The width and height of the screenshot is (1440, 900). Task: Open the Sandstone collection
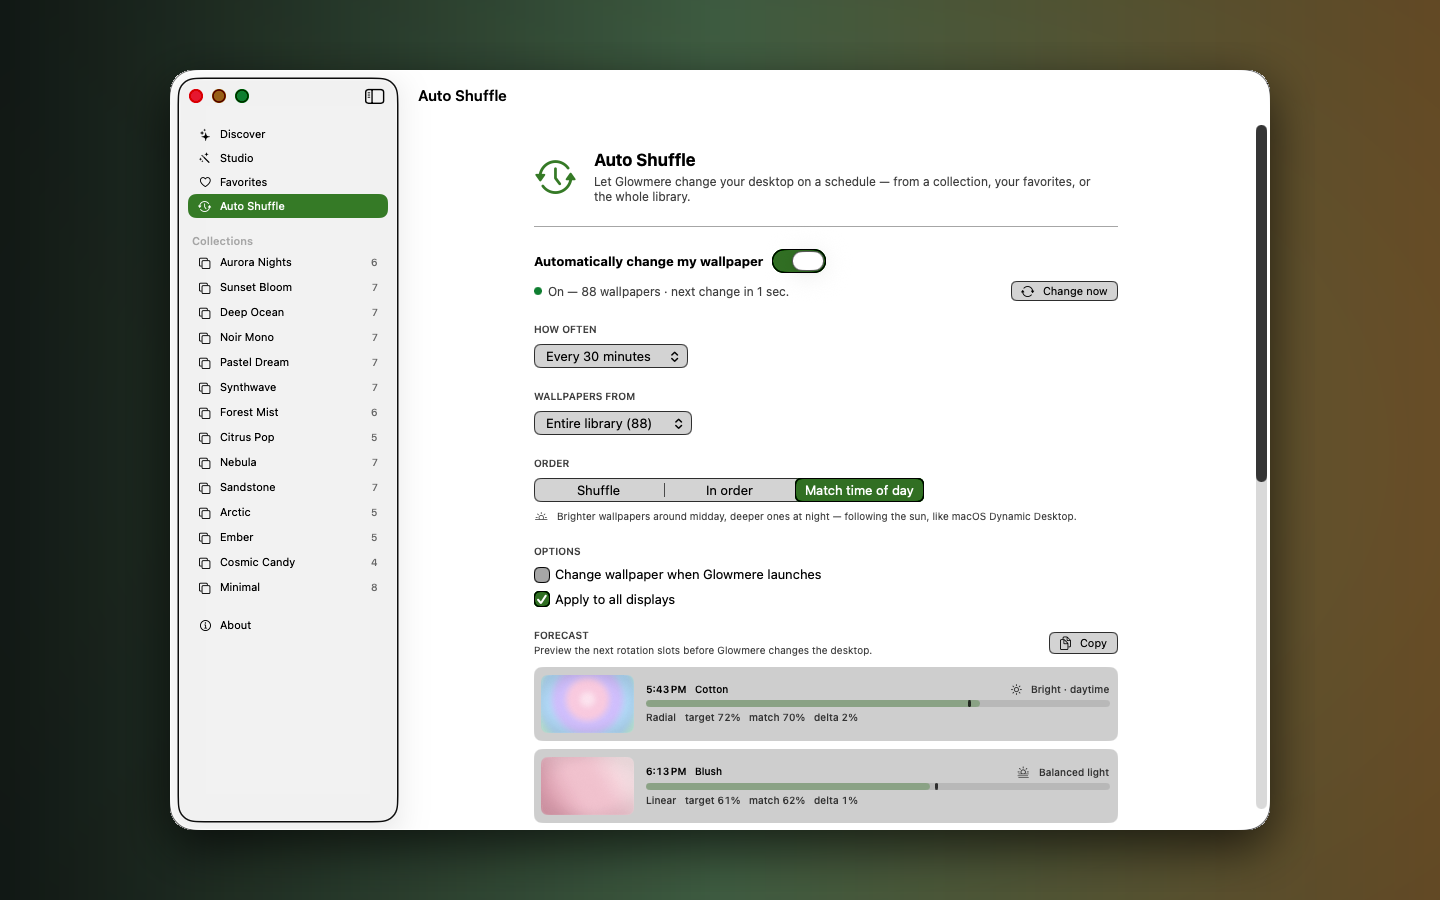pos(288,488)
